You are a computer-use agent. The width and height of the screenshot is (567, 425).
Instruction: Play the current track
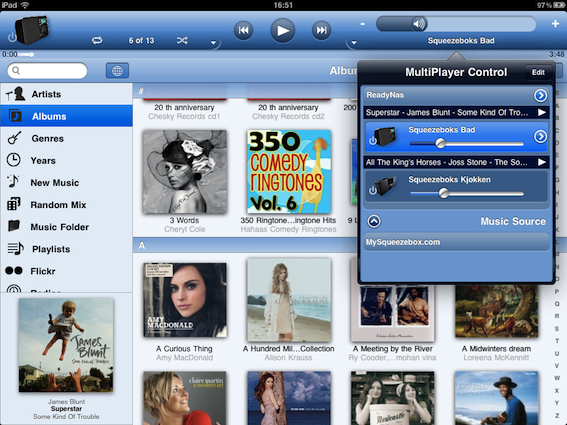pos(282,30)
